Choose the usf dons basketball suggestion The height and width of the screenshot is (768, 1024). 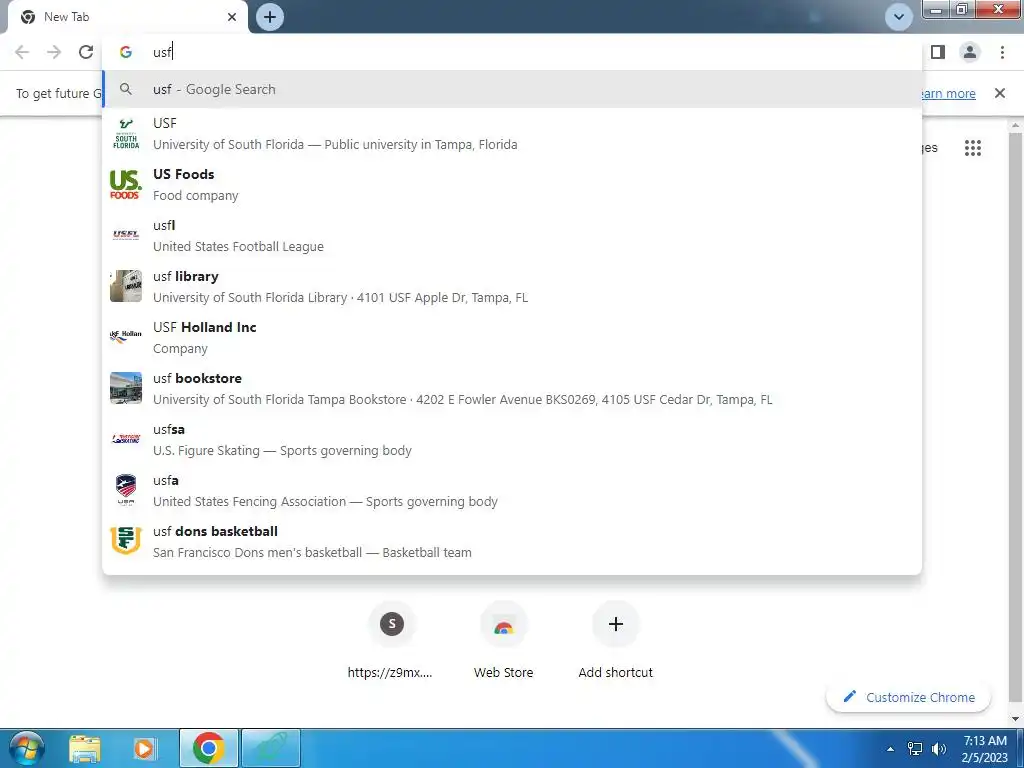512,541
